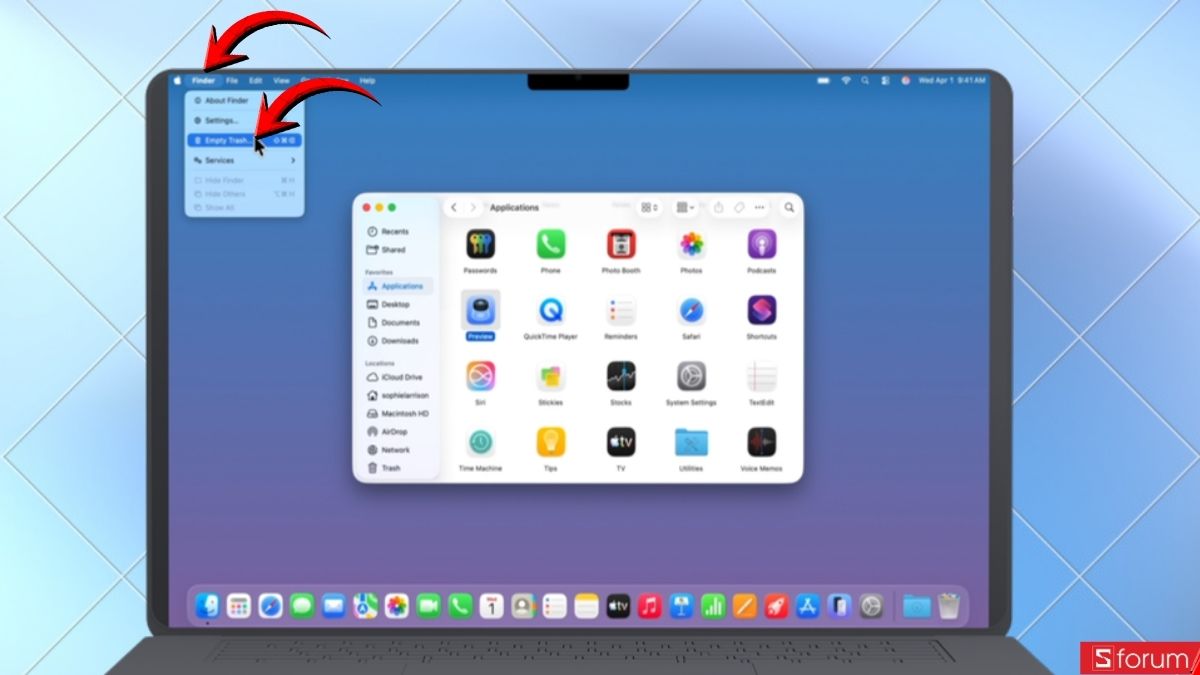Open the Photo Booth app icon

(621, 244)
